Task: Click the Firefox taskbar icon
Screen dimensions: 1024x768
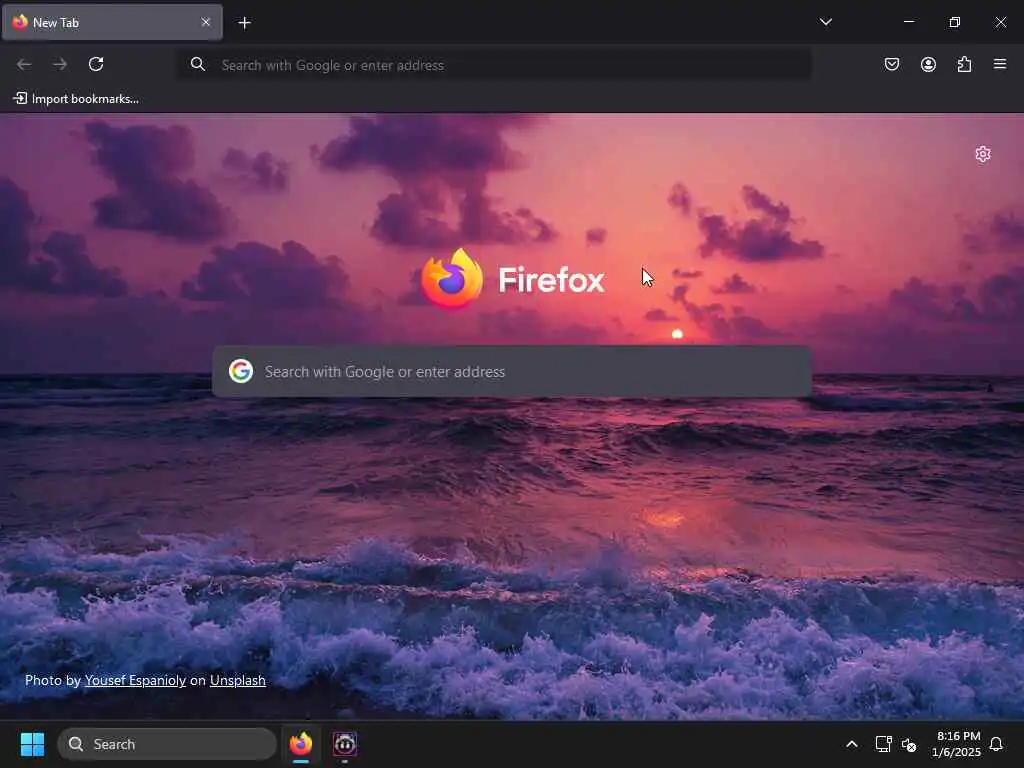Action: tap(301, 744)
